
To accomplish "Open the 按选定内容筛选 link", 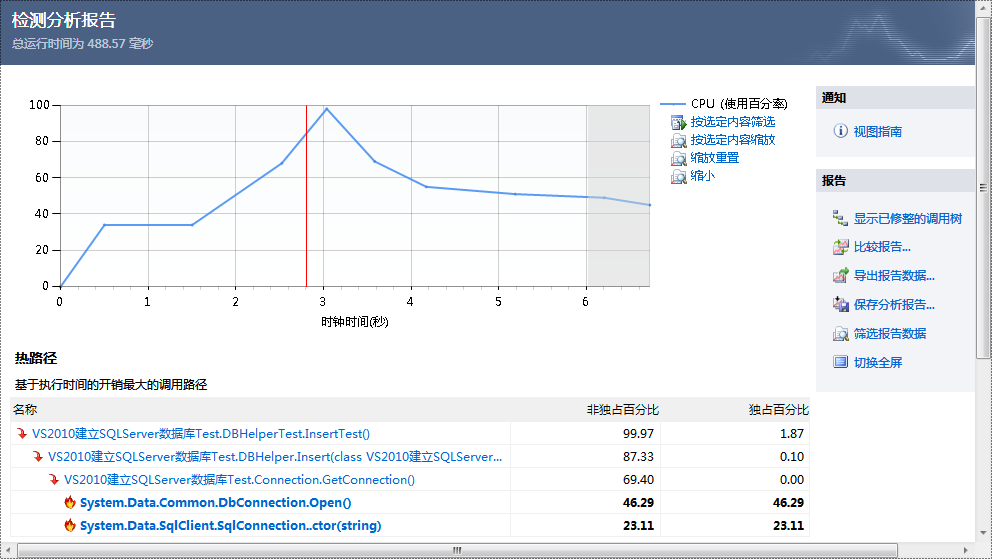I will click(x=733, y=121).
